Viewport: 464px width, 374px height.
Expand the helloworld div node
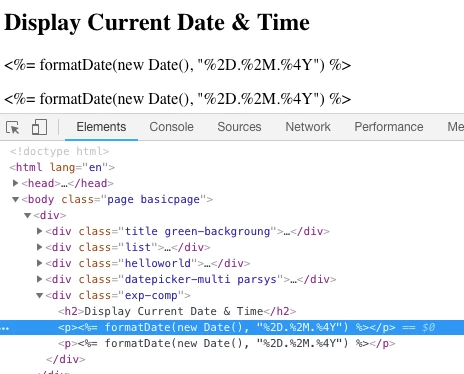pos(39,263)
